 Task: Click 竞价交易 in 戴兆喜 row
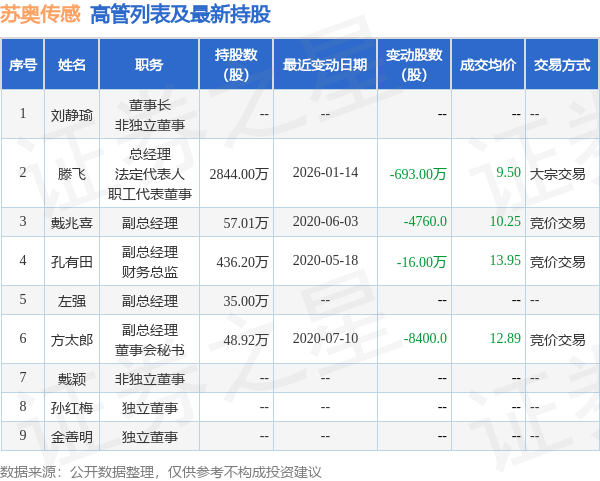pyautogui.click(x=558, y=223)
